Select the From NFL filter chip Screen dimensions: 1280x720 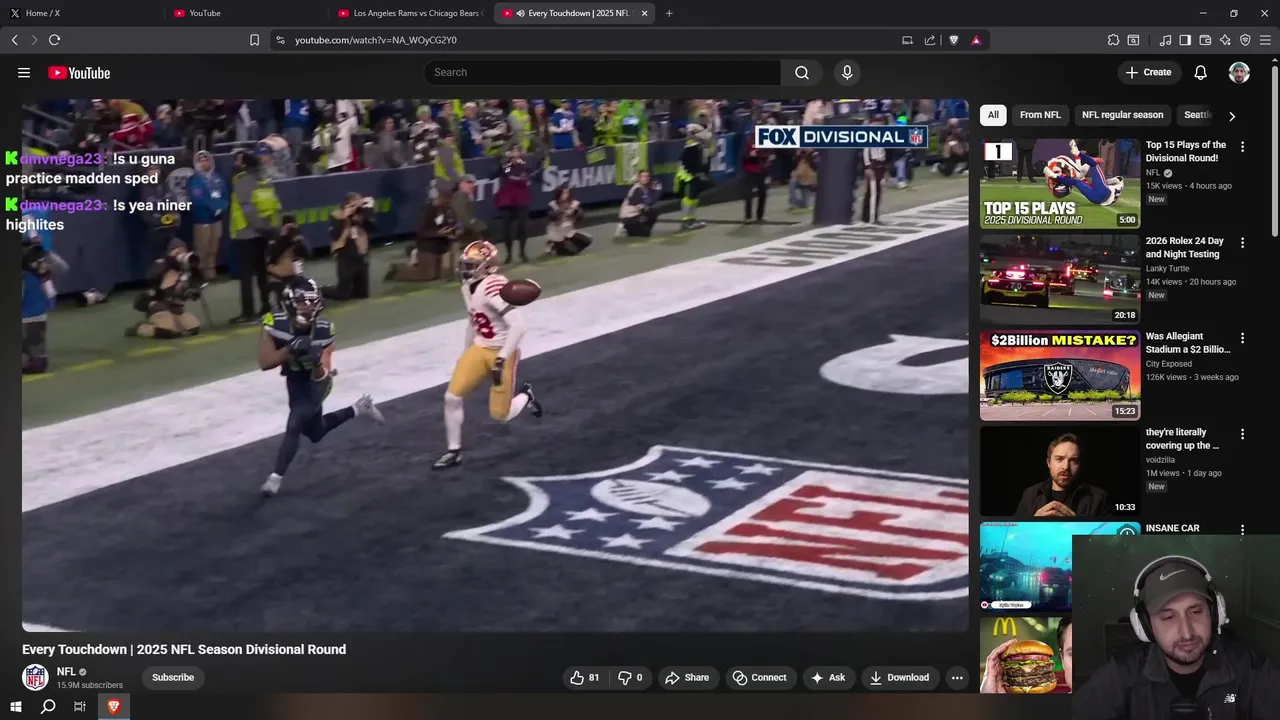(x=1040, y=115)
